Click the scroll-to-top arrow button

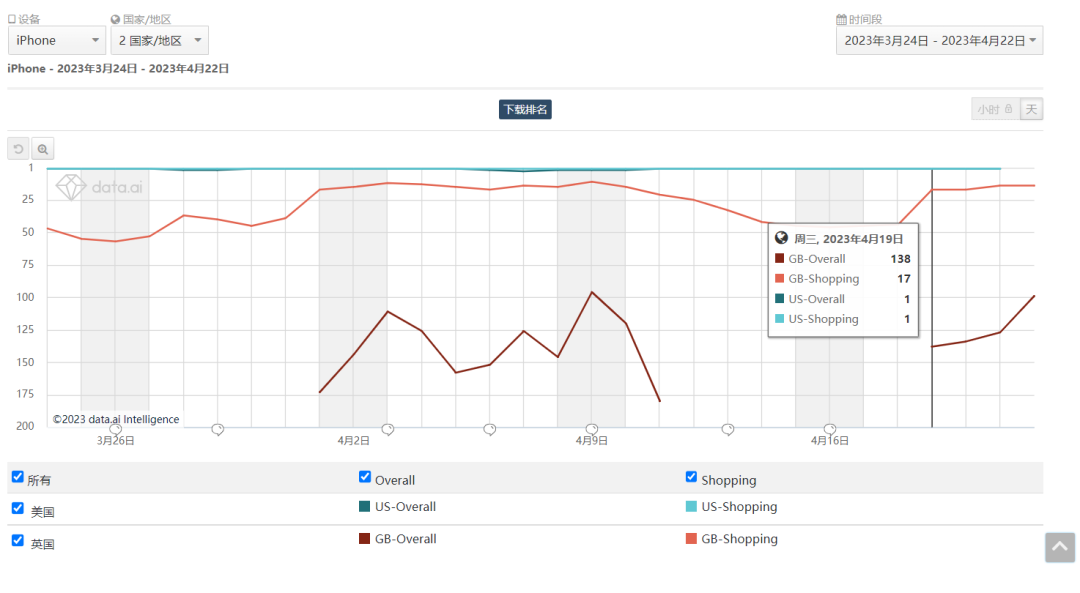point(1060,547)
